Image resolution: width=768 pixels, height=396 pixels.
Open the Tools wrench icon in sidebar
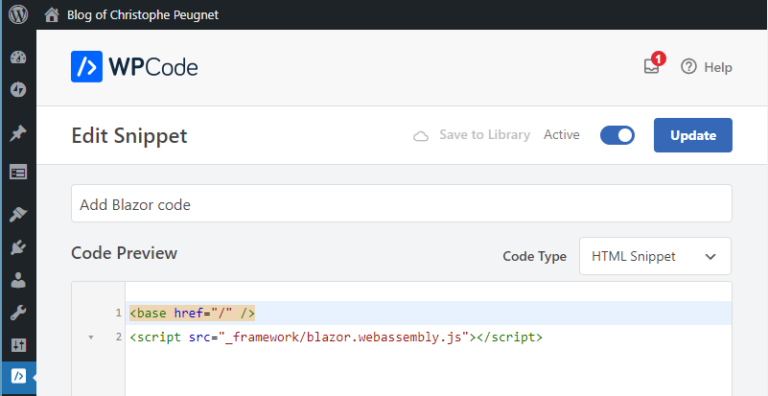(18, 313)
